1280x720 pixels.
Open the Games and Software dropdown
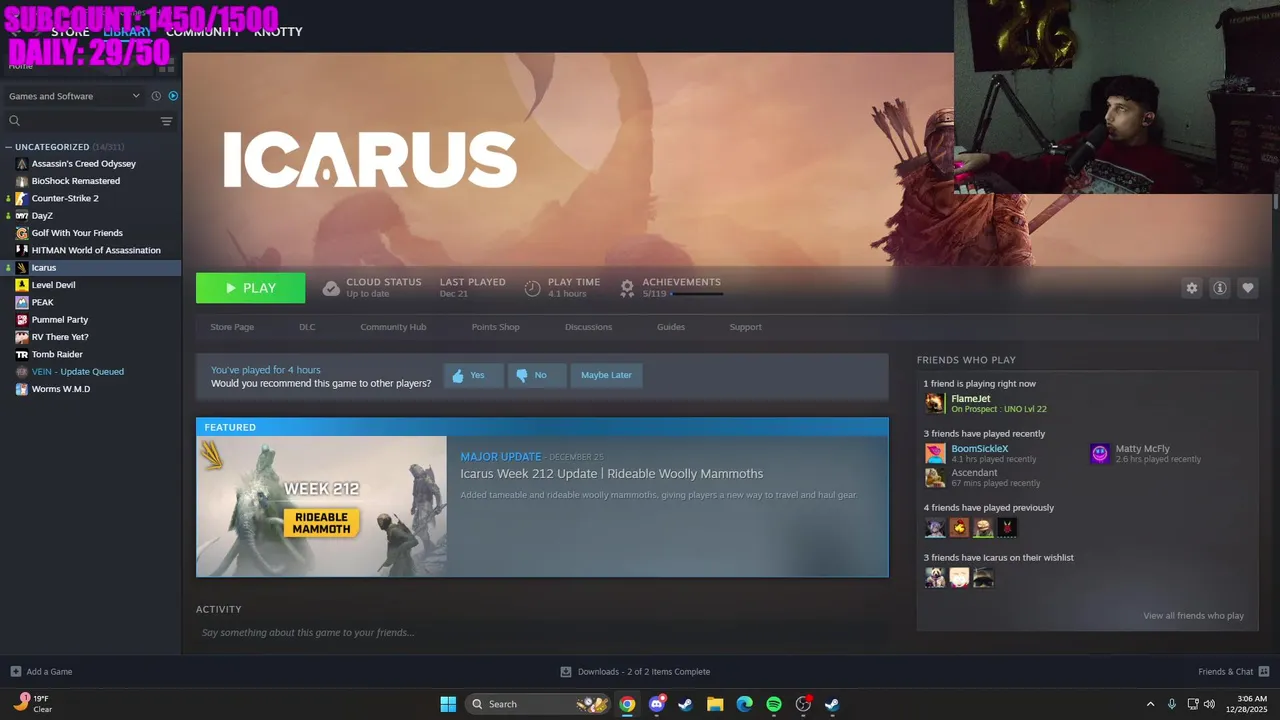point(74,96)
